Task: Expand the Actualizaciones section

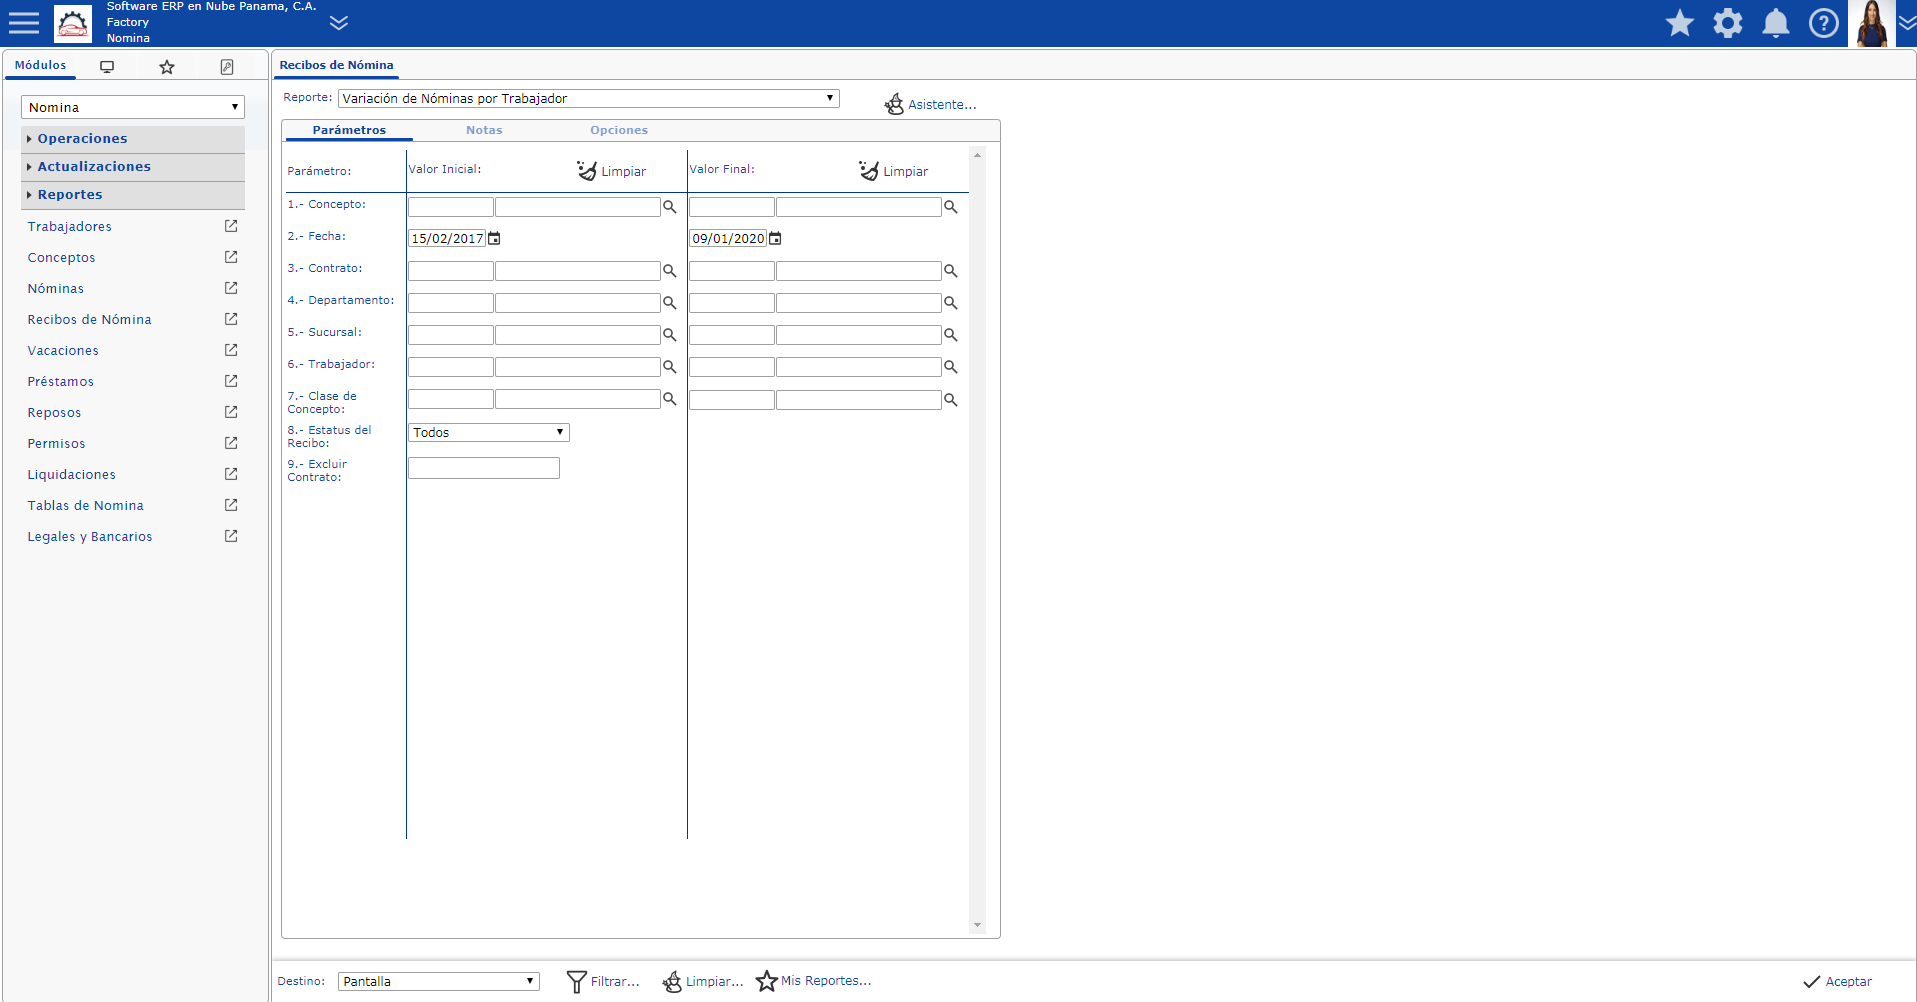Action: [94, 167]
